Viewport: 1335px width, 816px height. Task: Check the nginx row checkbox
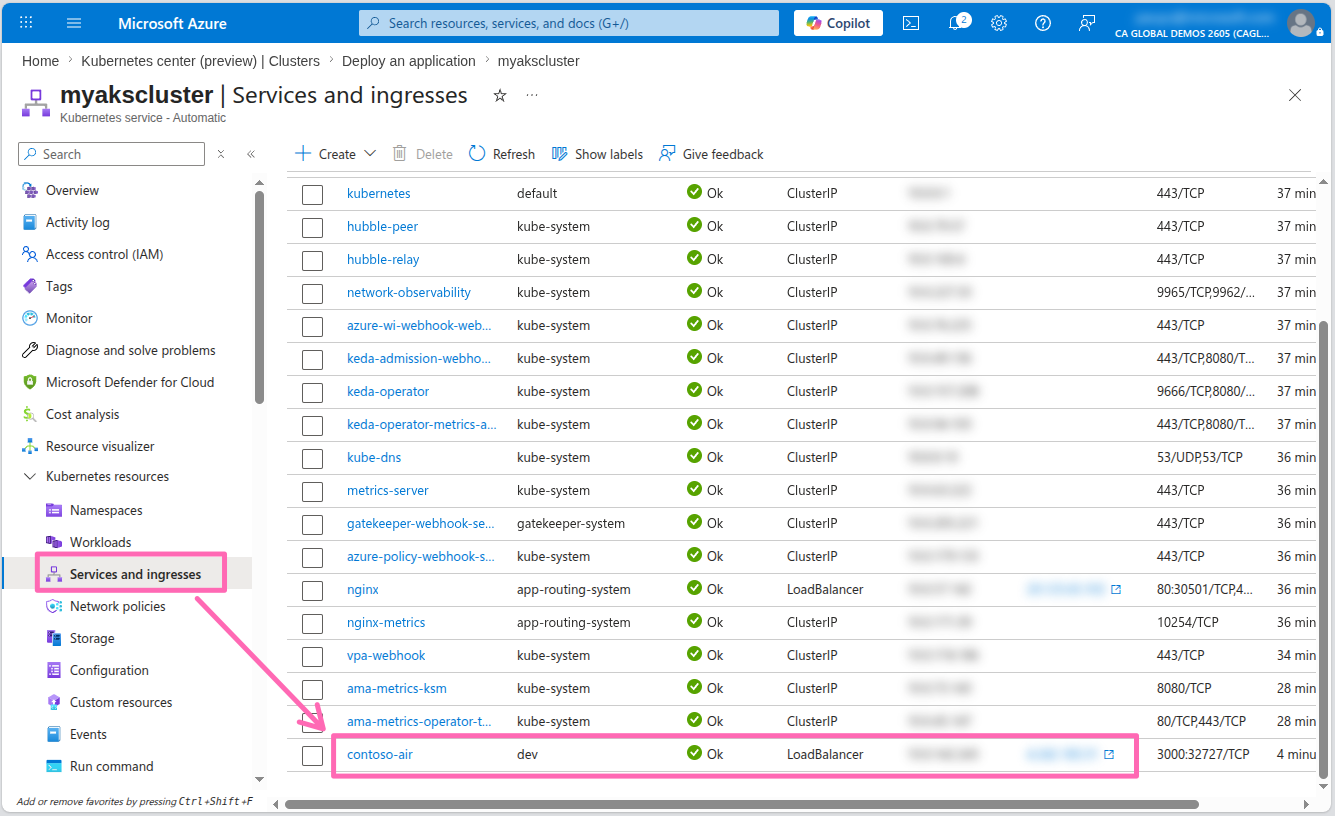312,590
